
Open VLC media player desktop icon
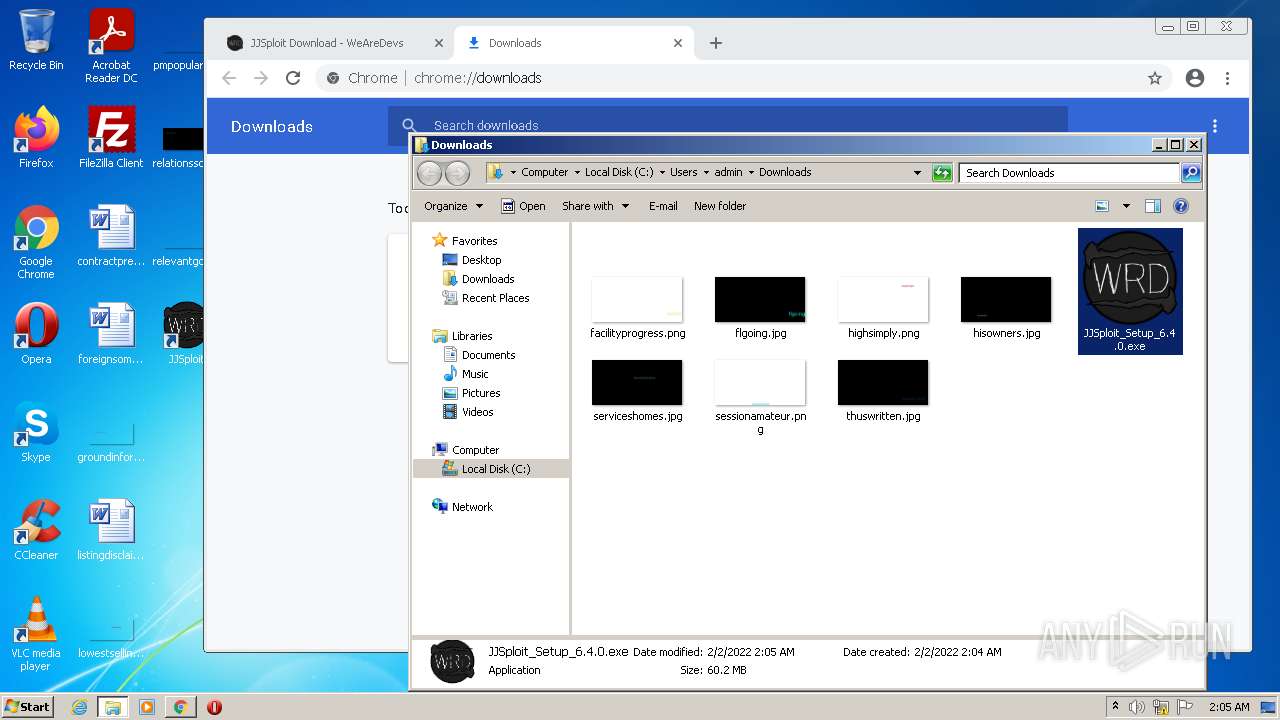(36, 633)
